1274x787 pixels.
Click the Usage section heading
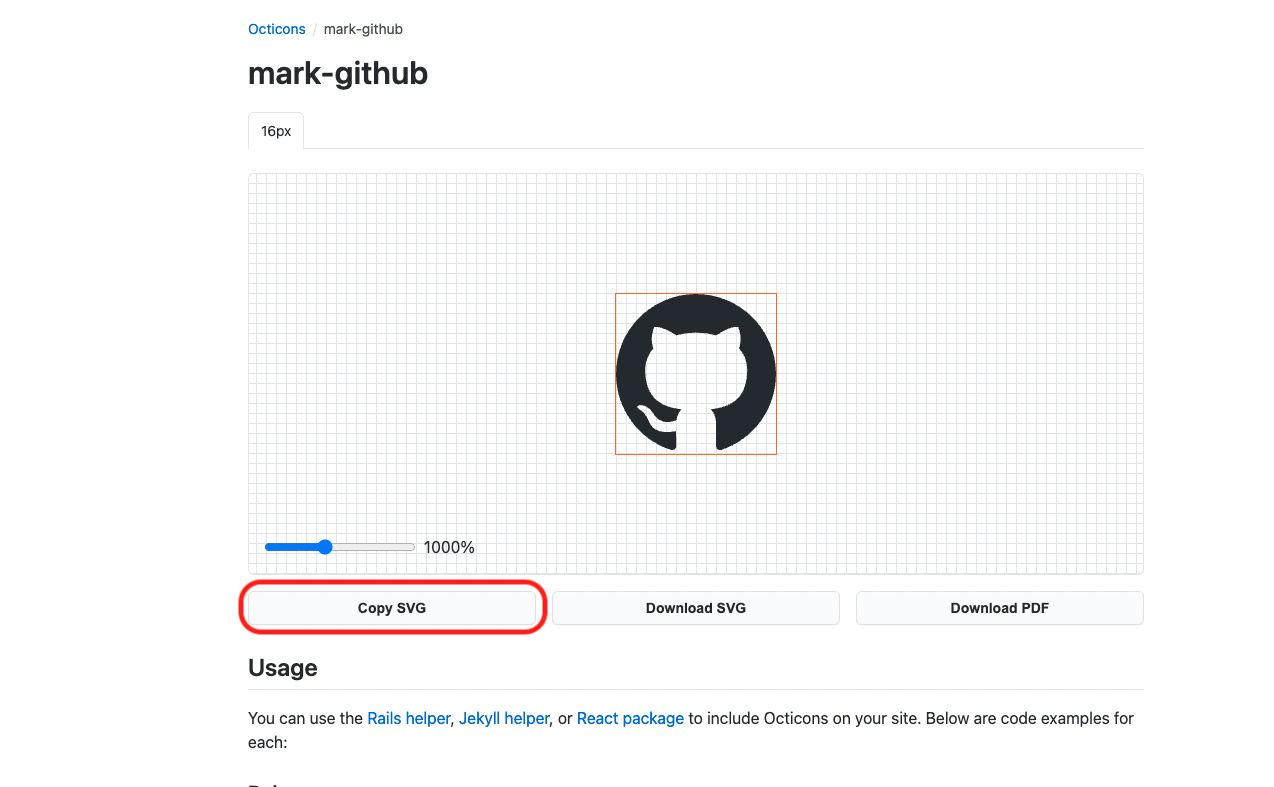[283, 667]
